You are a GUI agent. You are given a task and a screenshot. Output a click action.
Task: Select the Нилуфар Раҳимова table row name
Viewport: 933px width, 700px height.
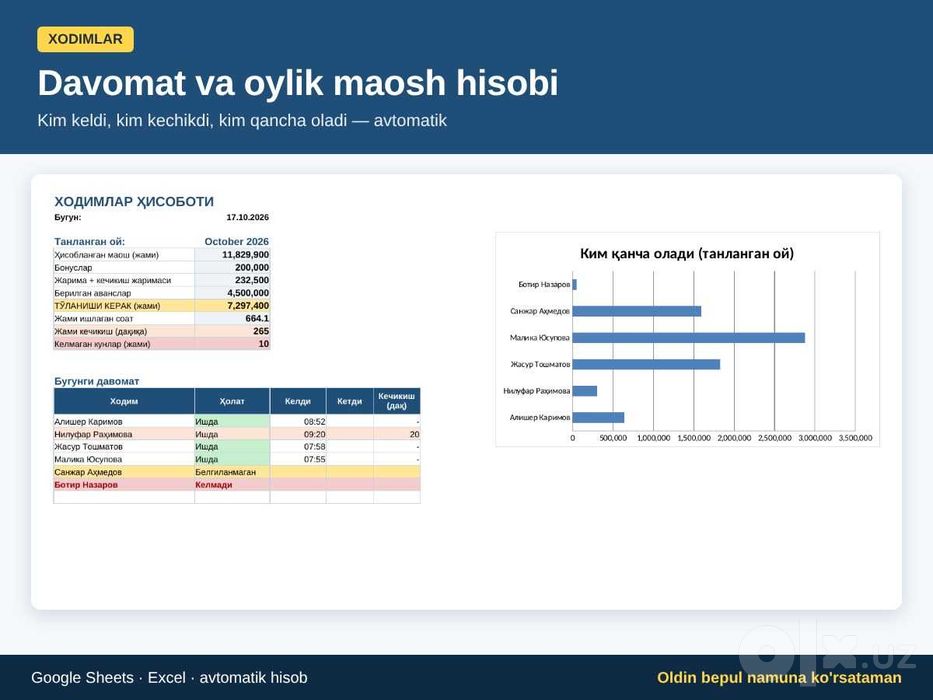[93, 435]
